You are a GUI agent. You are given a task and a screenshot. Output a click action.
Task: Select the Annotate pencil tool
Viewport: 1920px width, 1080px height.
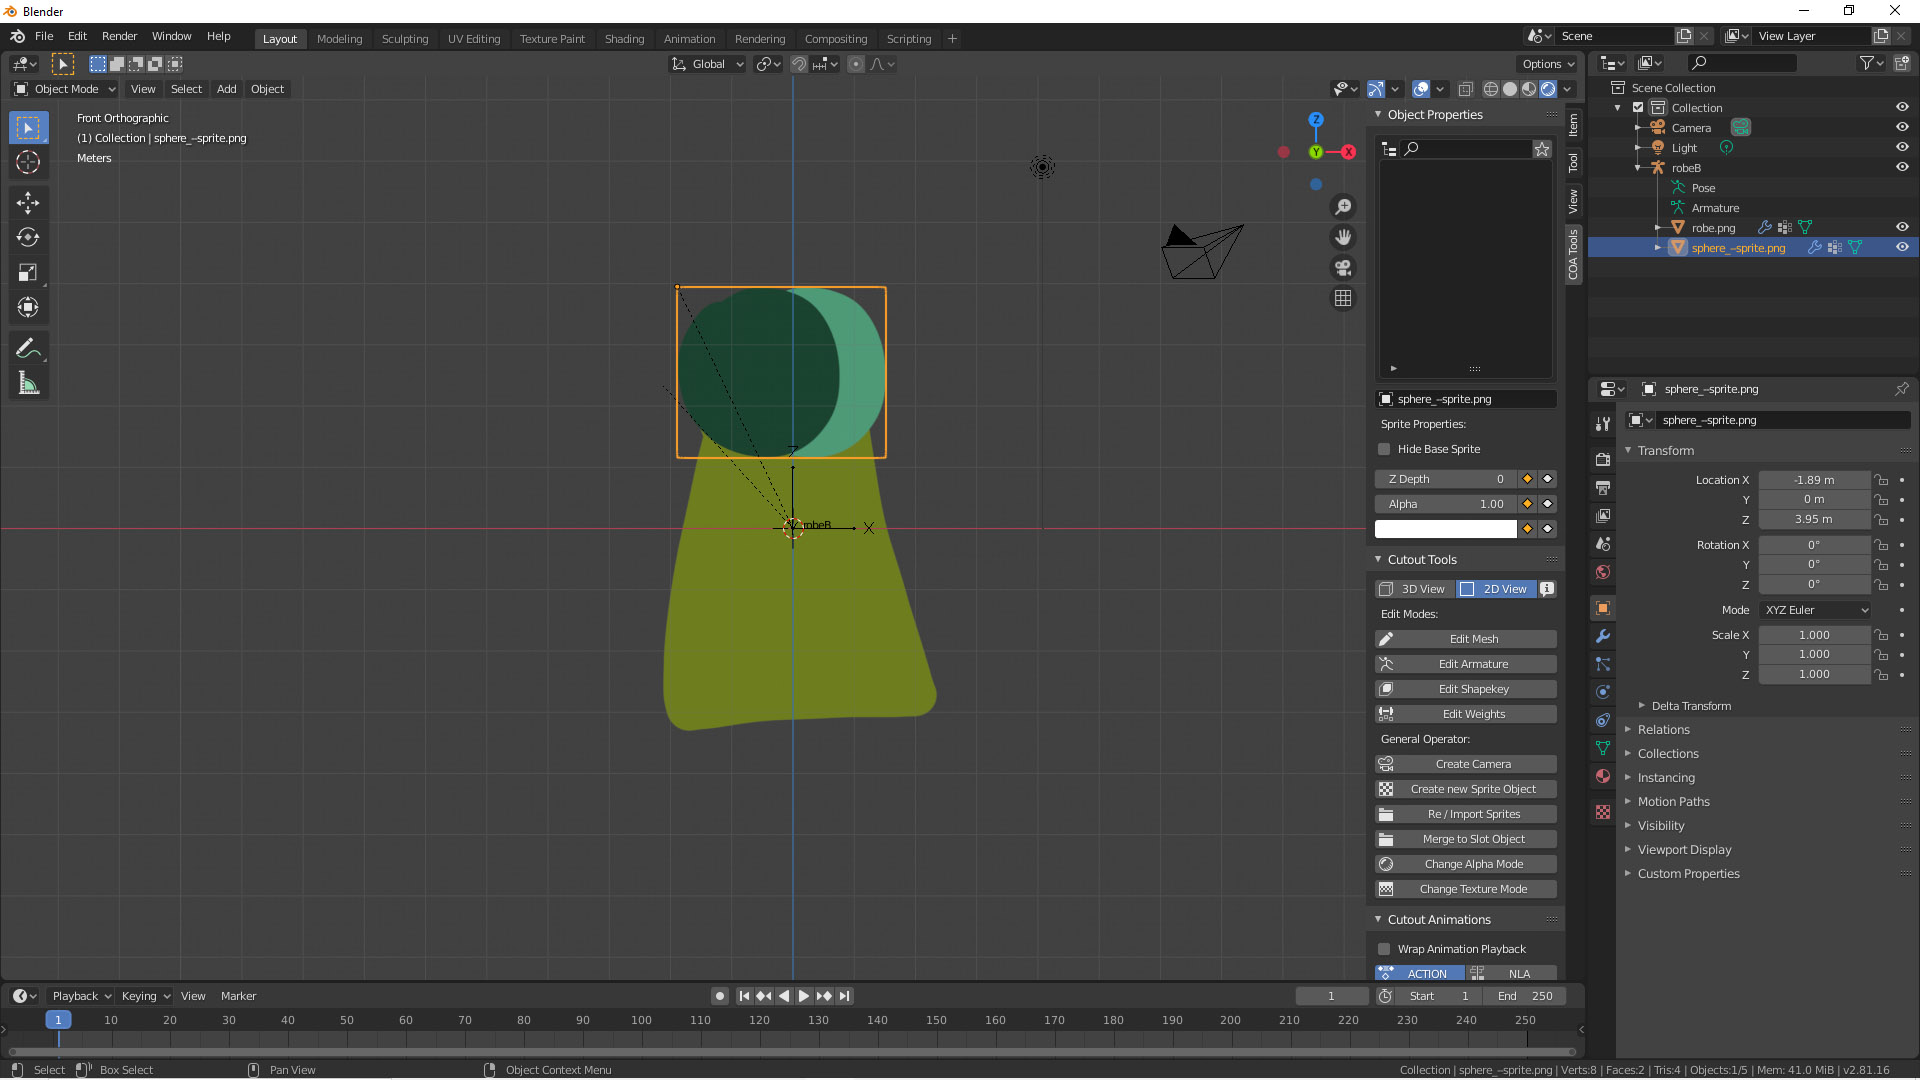pyautogui.click(x=28, y=348)
